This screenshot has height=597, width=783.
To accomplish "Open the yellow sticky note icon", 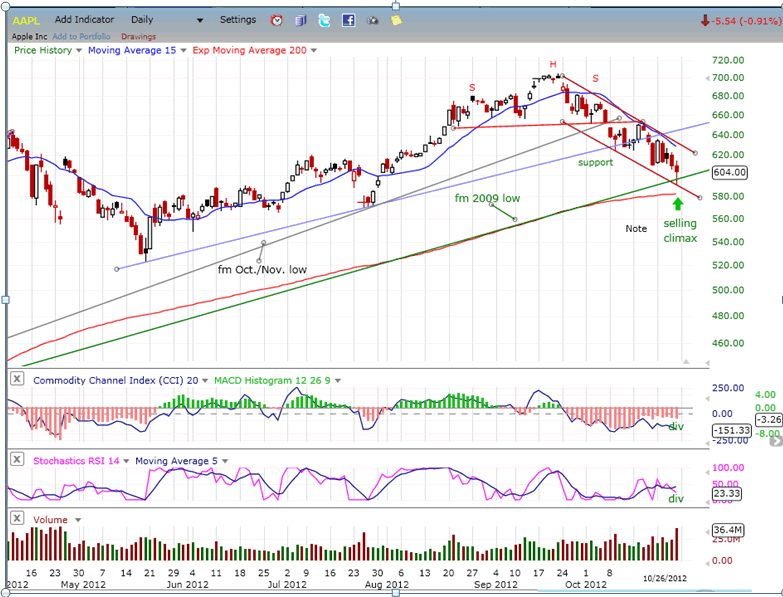I will [396, 20].
